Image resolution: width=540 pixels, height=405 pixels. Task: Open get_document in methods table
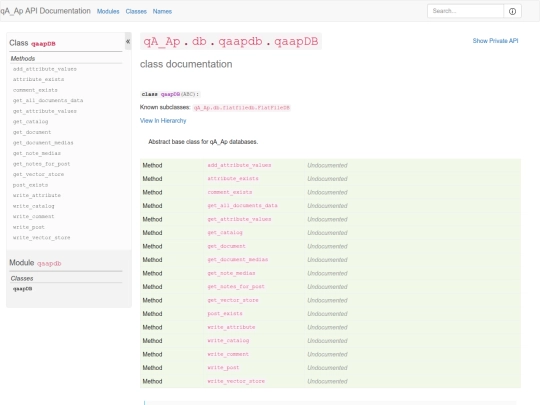tap(227, 246)
